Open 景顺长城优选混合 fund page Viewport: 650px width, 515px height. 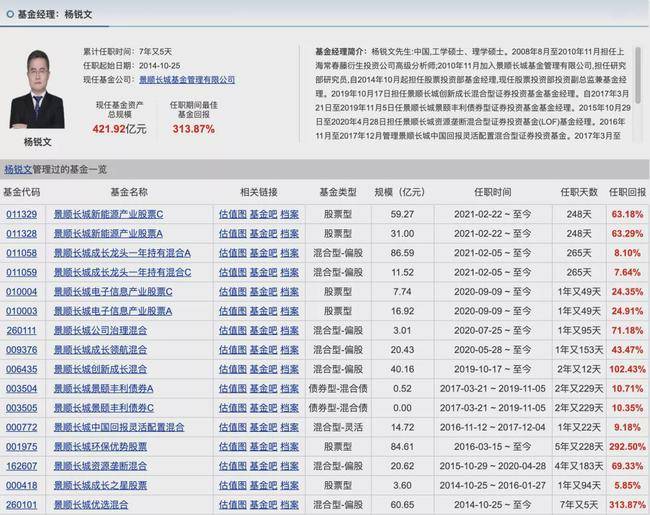click(91, 505)
